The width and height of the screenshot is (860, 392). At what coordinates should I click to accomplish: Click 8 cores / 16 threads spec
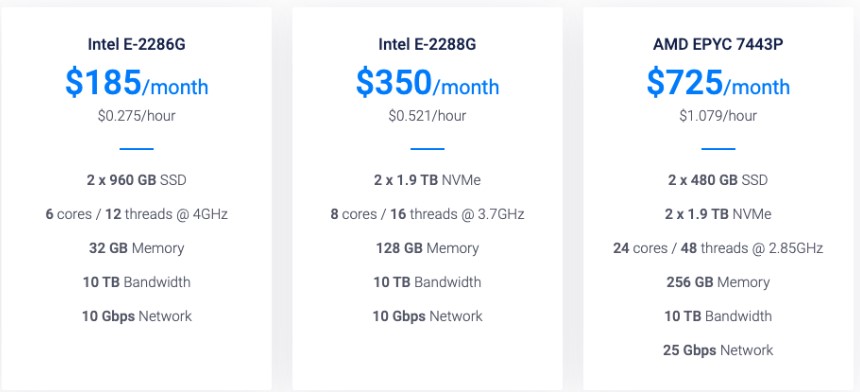(427, 214)
